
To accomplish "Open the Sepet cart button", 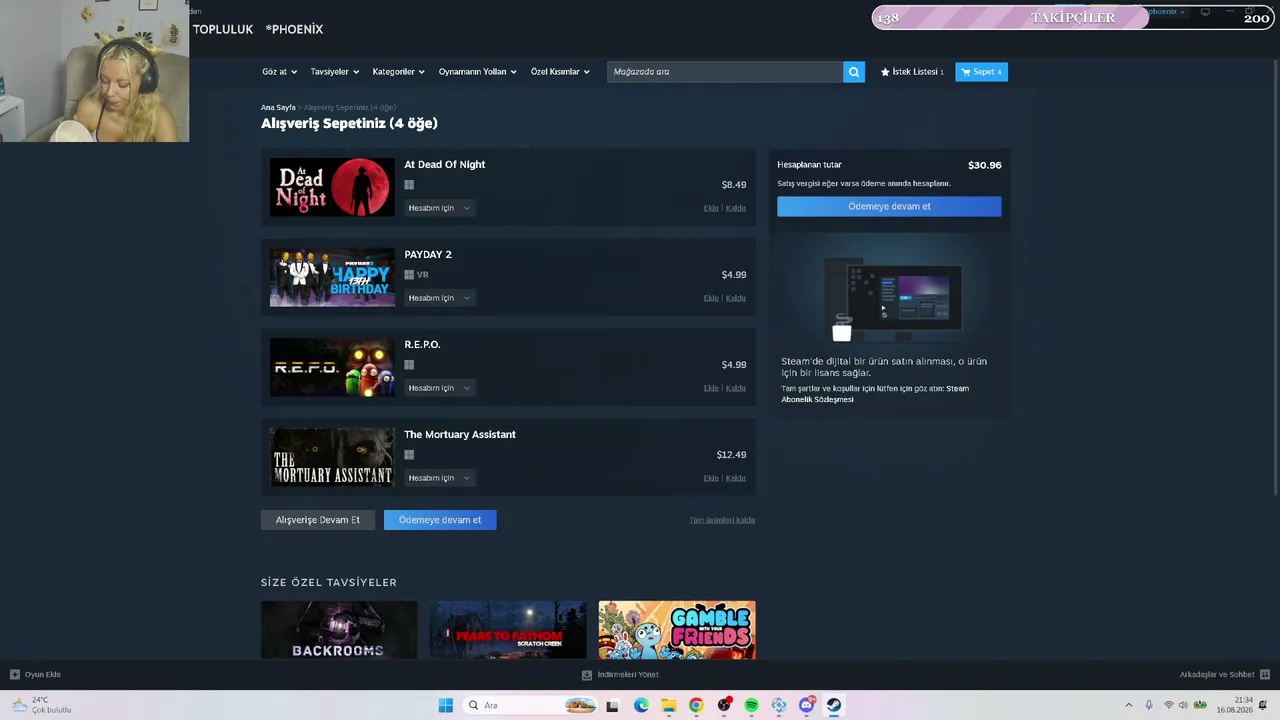I will [981, 72].
